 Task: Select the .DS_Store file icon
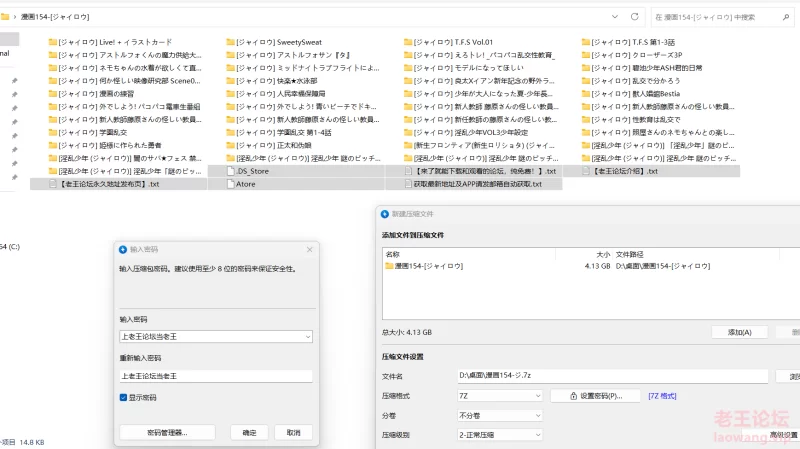click(231, 171)
